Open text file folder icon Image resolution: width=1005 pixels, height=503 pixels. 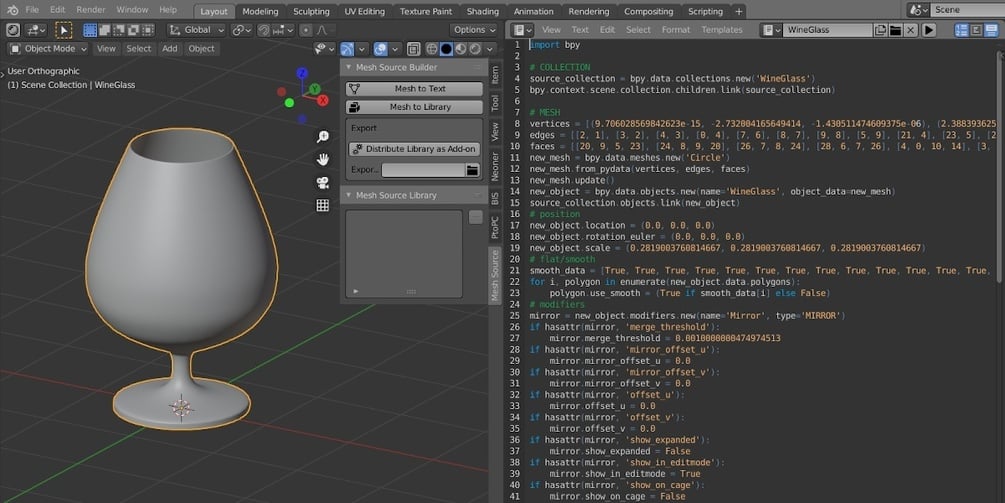[x=895, y=30]
